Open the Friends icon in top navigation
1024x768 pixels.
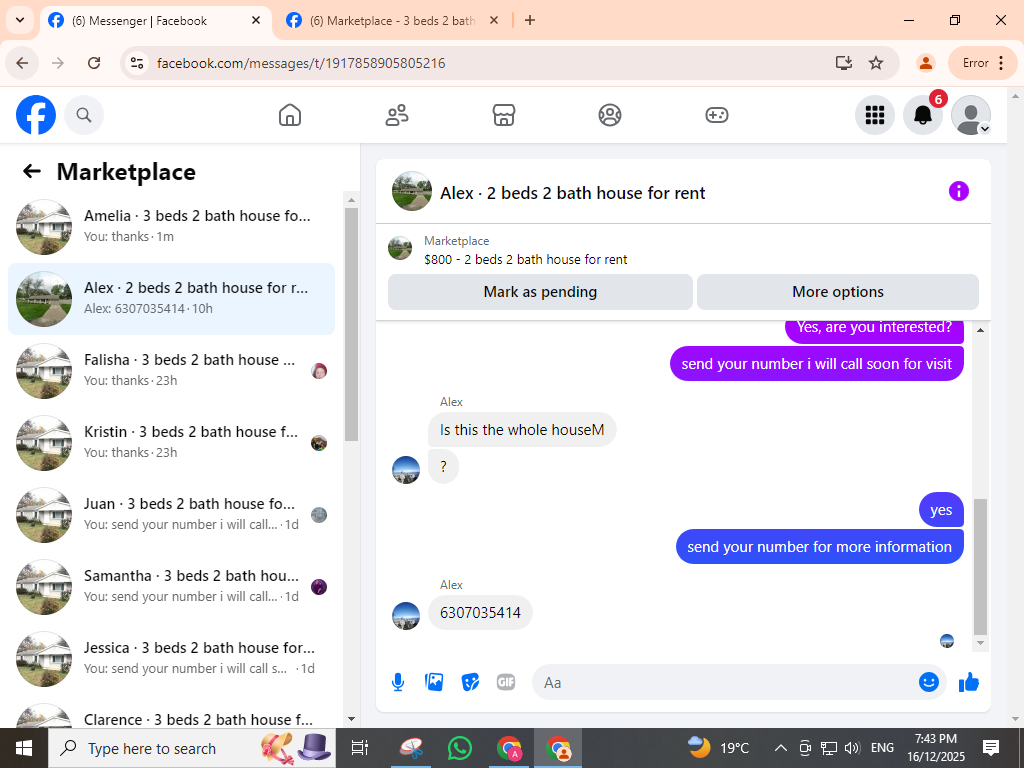tap(396, 115)
